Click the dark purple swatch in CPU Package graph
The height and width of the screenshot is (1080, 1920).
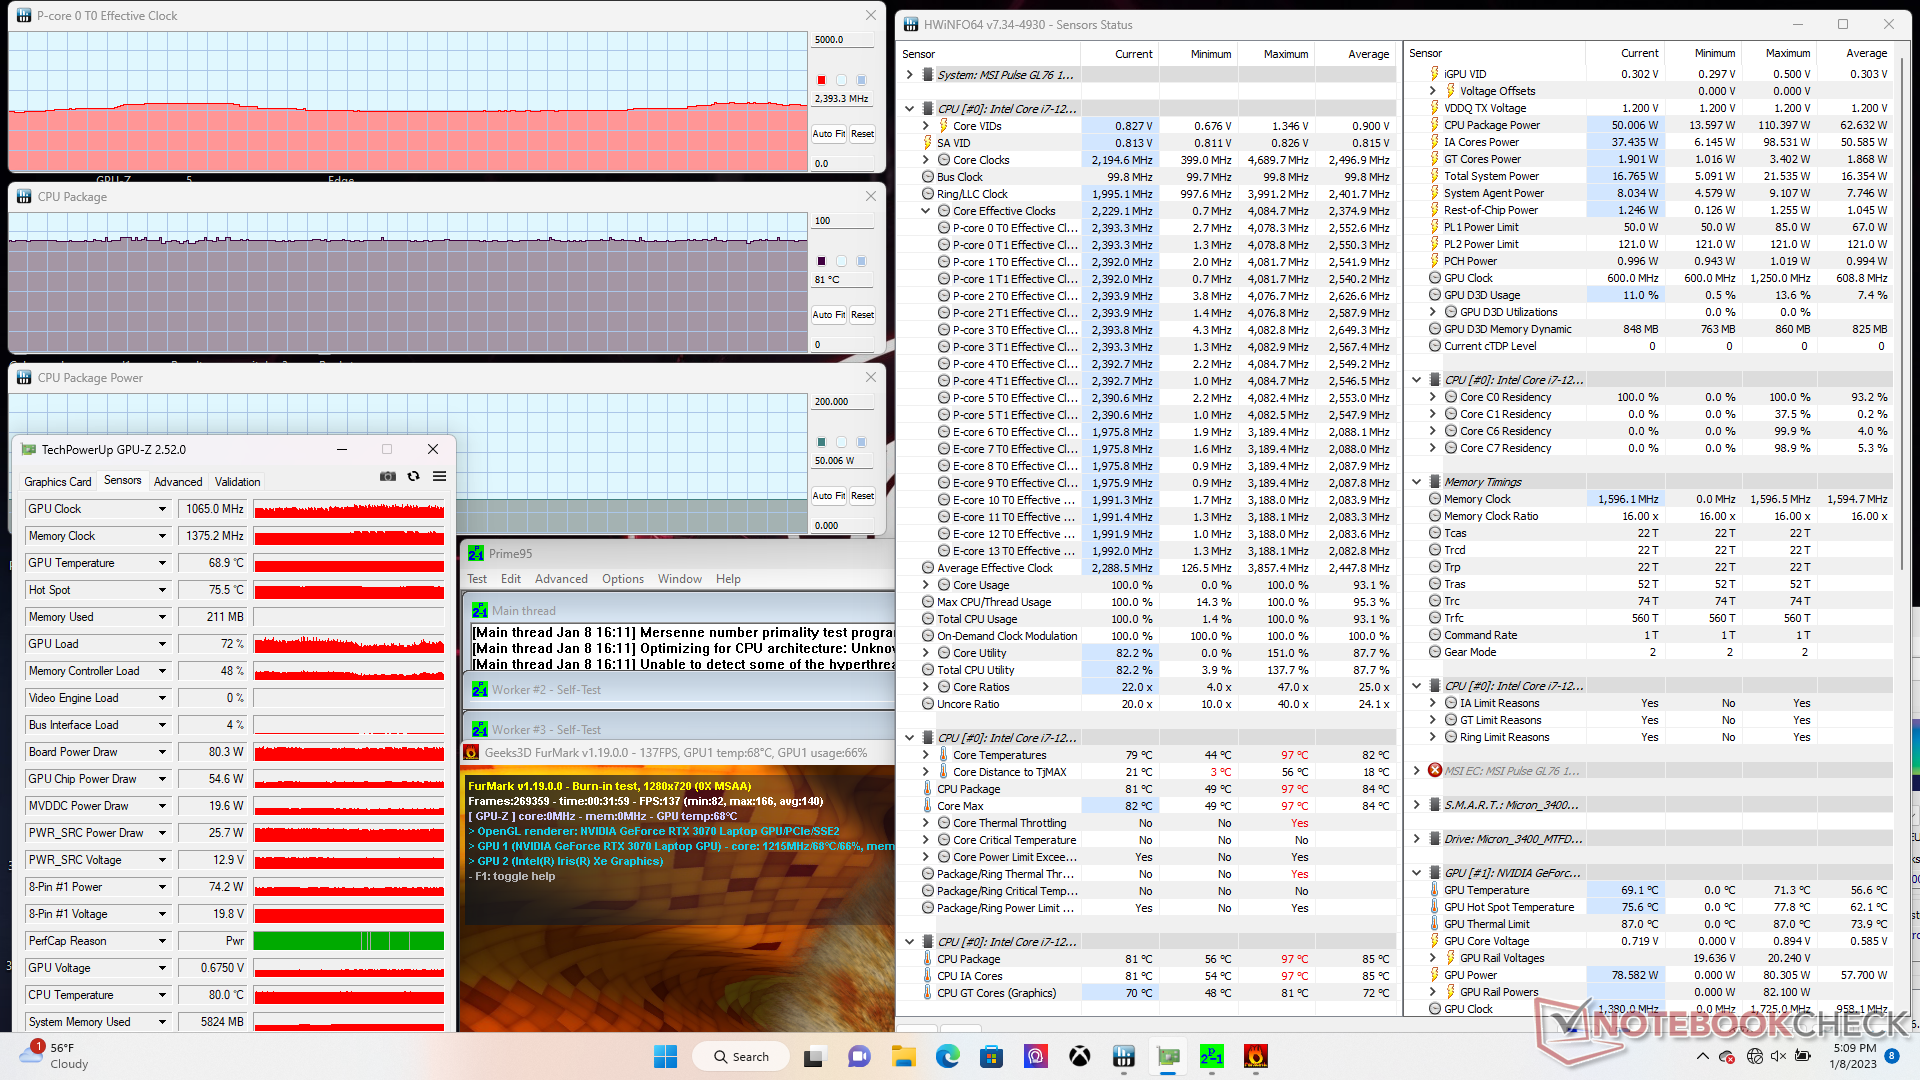click(821, 261)
